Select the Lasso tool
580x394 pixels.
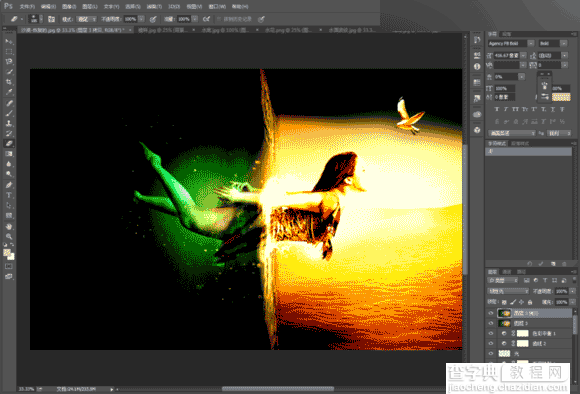(9, 61)
